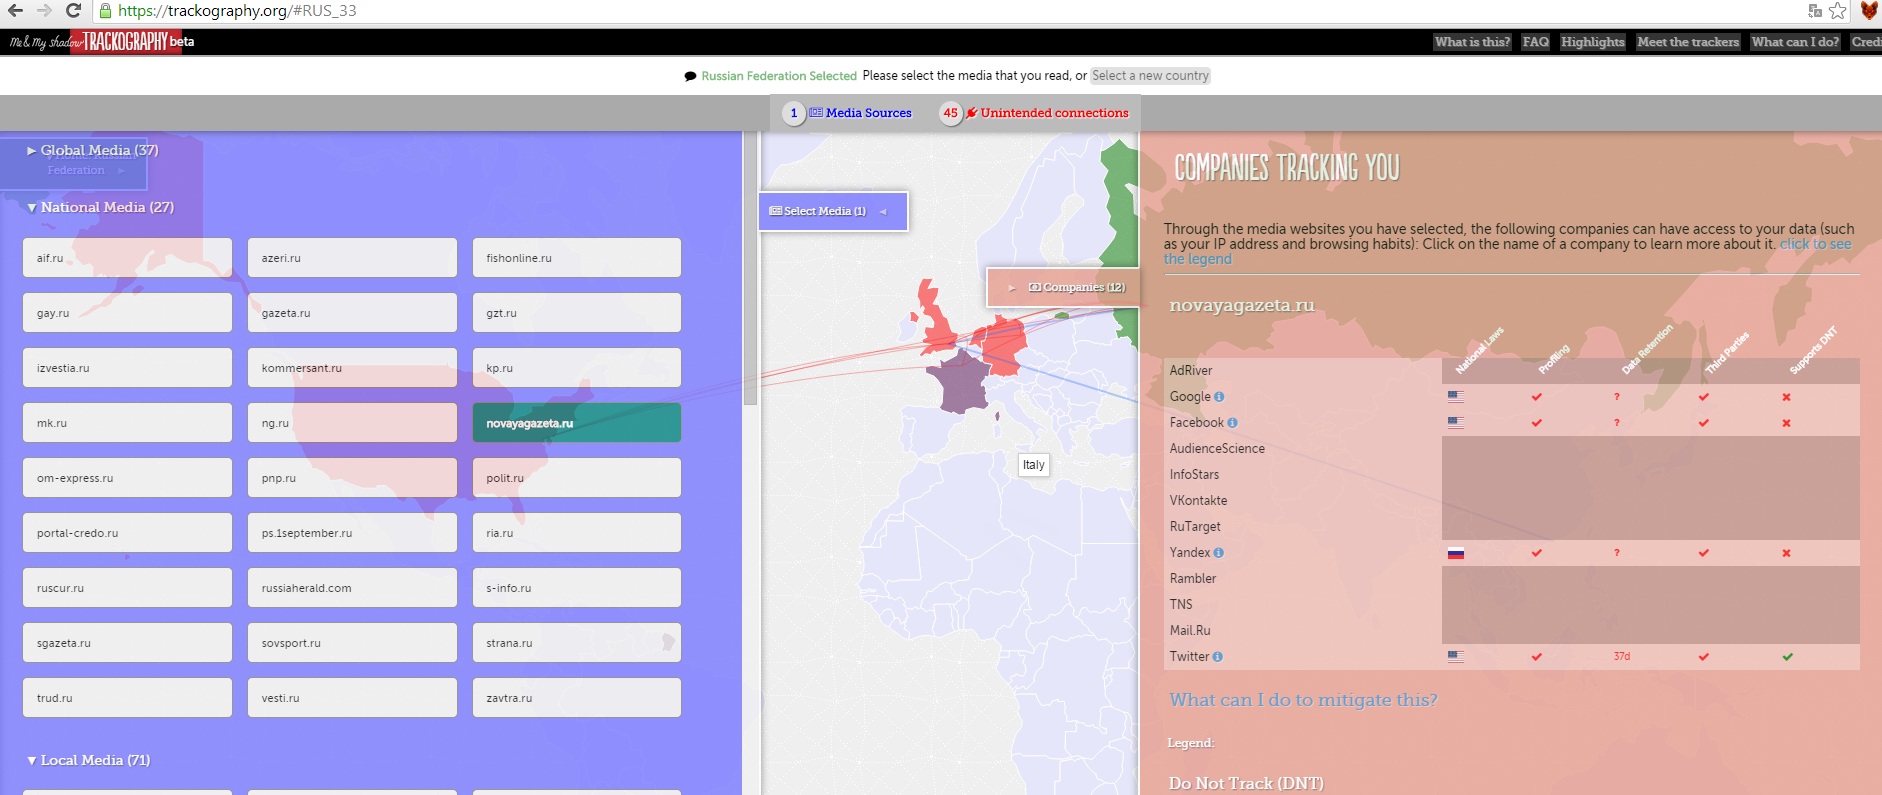Image resolution: width=1882 pixels, height=795 pixels.
Task: Click the browser back arrow
Action: [15, 11]
